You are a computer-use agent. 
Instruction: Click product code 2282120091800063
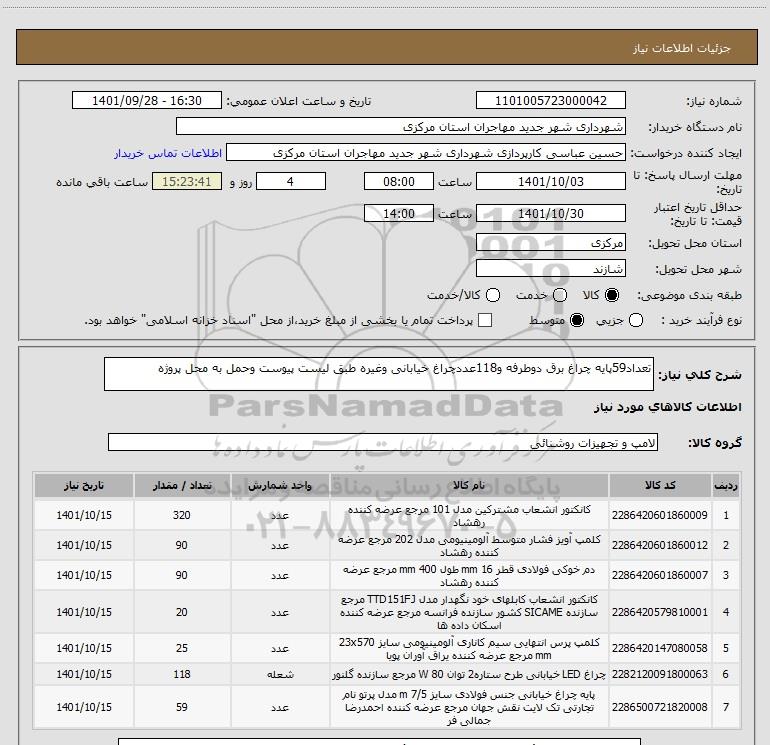coord(660,674)
